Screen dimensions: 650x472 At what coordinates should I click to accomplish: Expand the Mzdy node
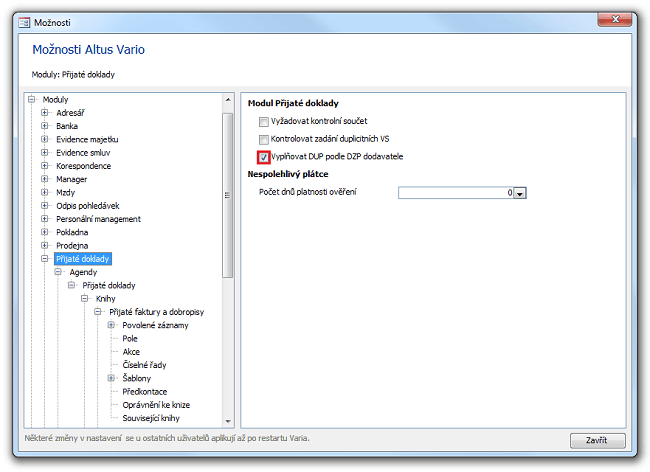pos(44,192)
